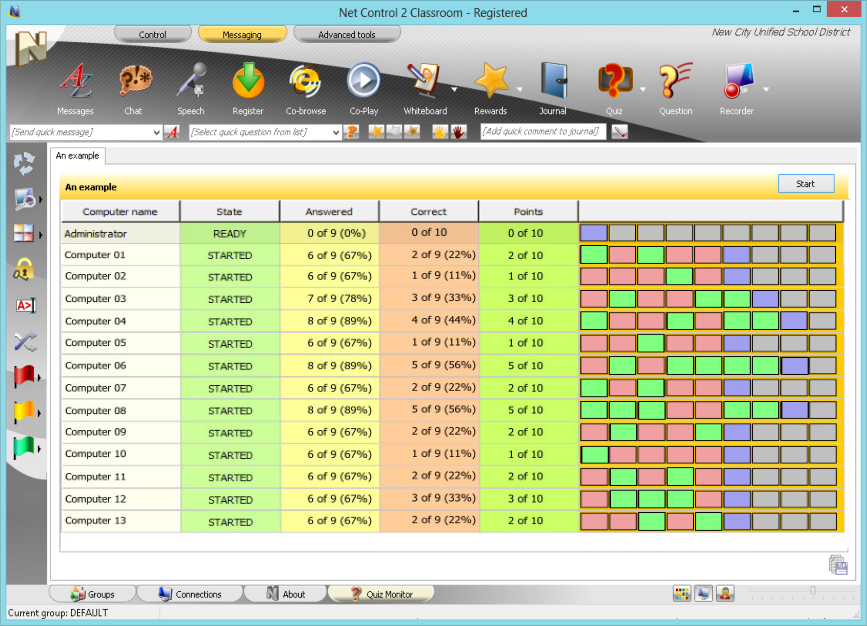Open the 'Send quick message' combo box
This screenshot has height=626, width=867.
click(86, 132)
